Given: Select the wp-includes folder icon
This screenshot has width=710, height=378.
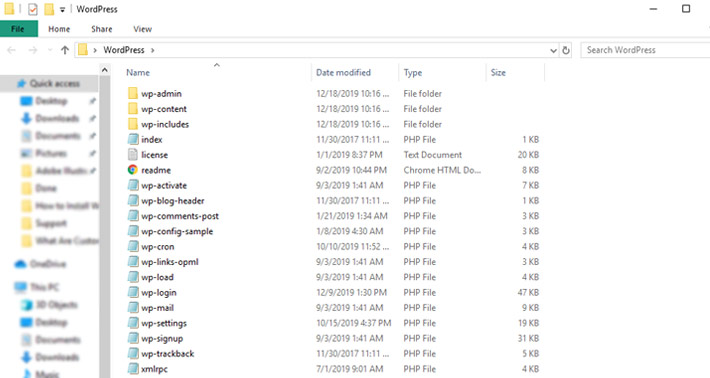Looking at the screenshot, I should 133,124.
